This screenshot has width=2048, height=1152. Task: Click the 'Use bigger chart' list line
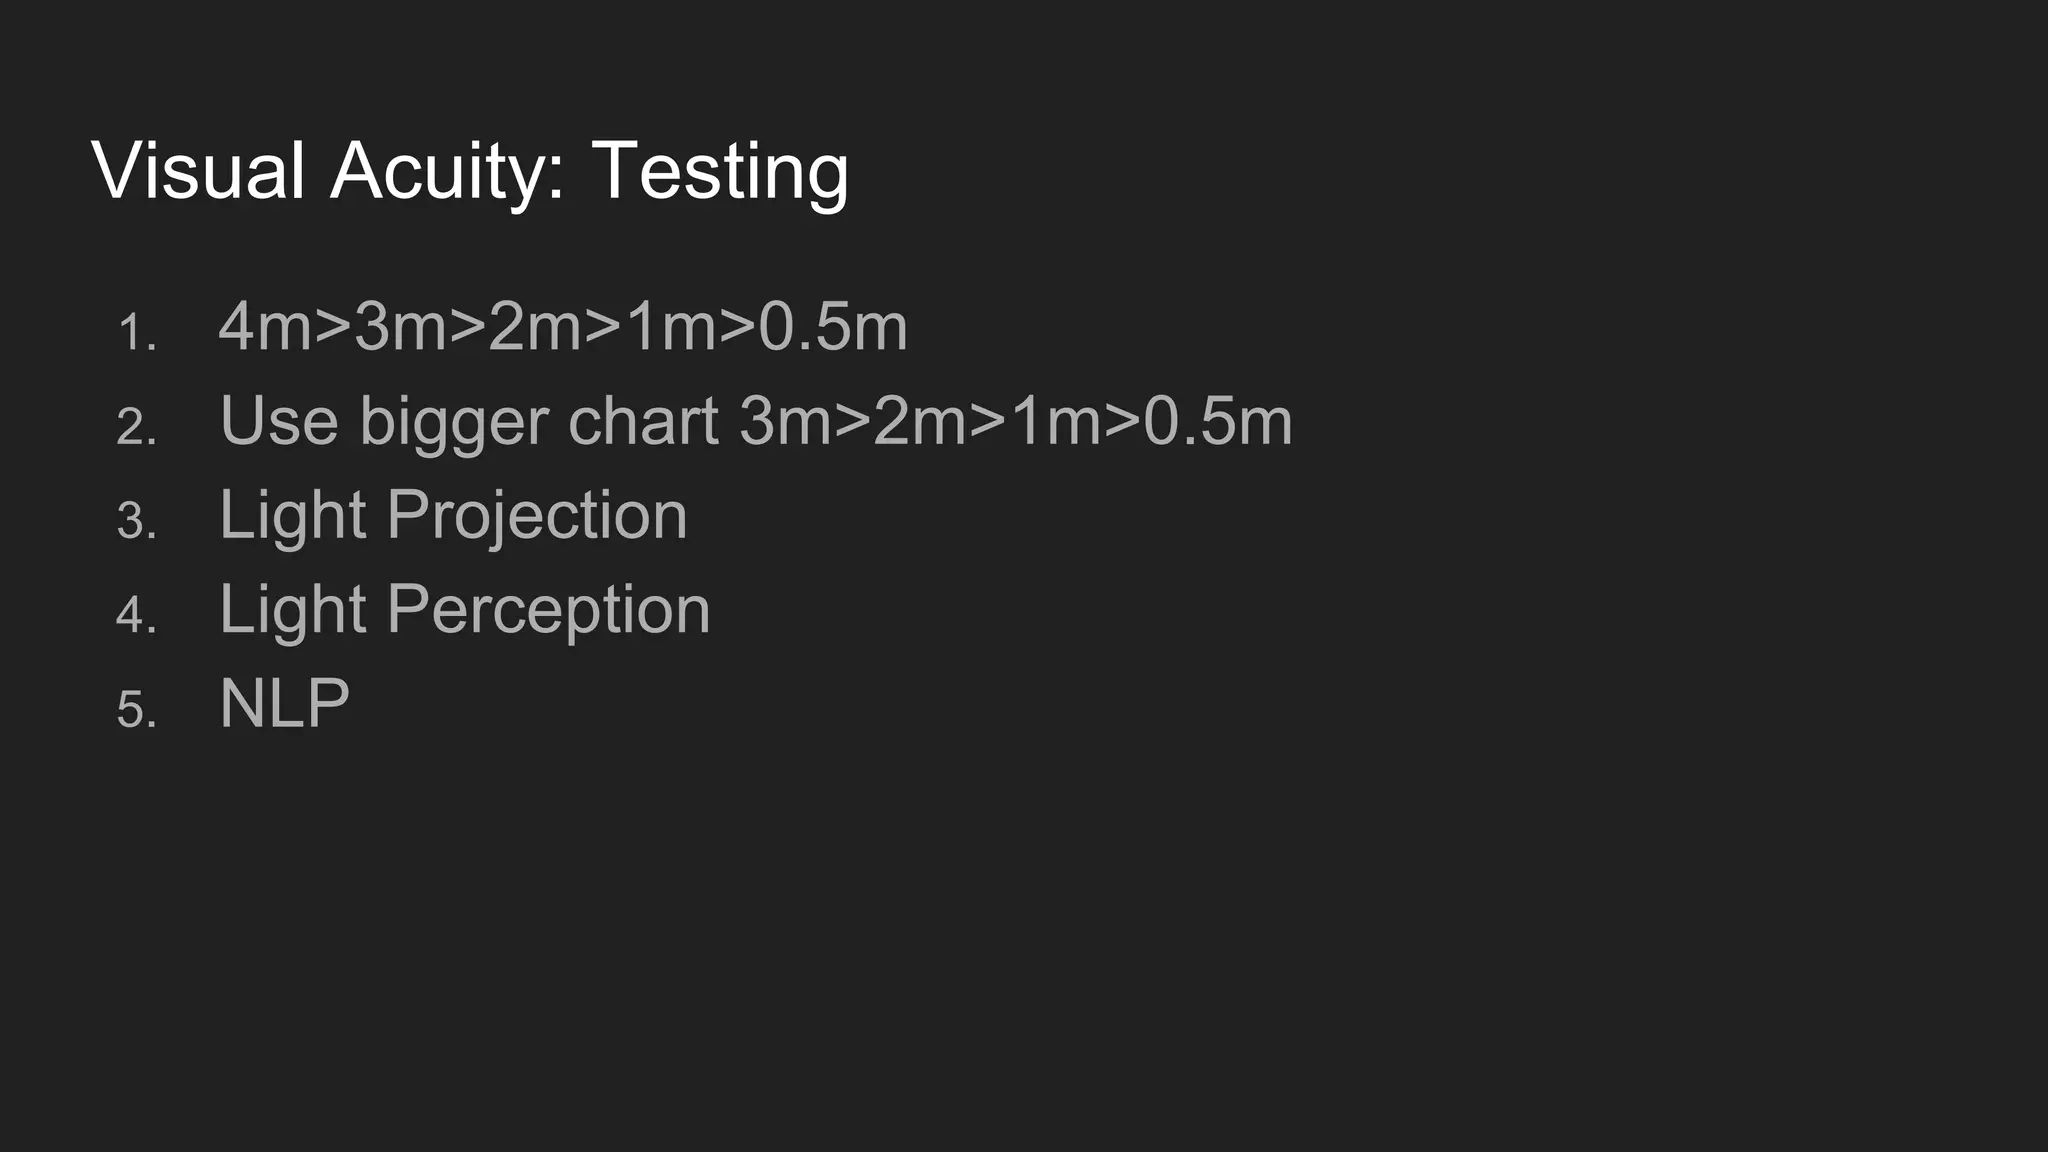755,421
